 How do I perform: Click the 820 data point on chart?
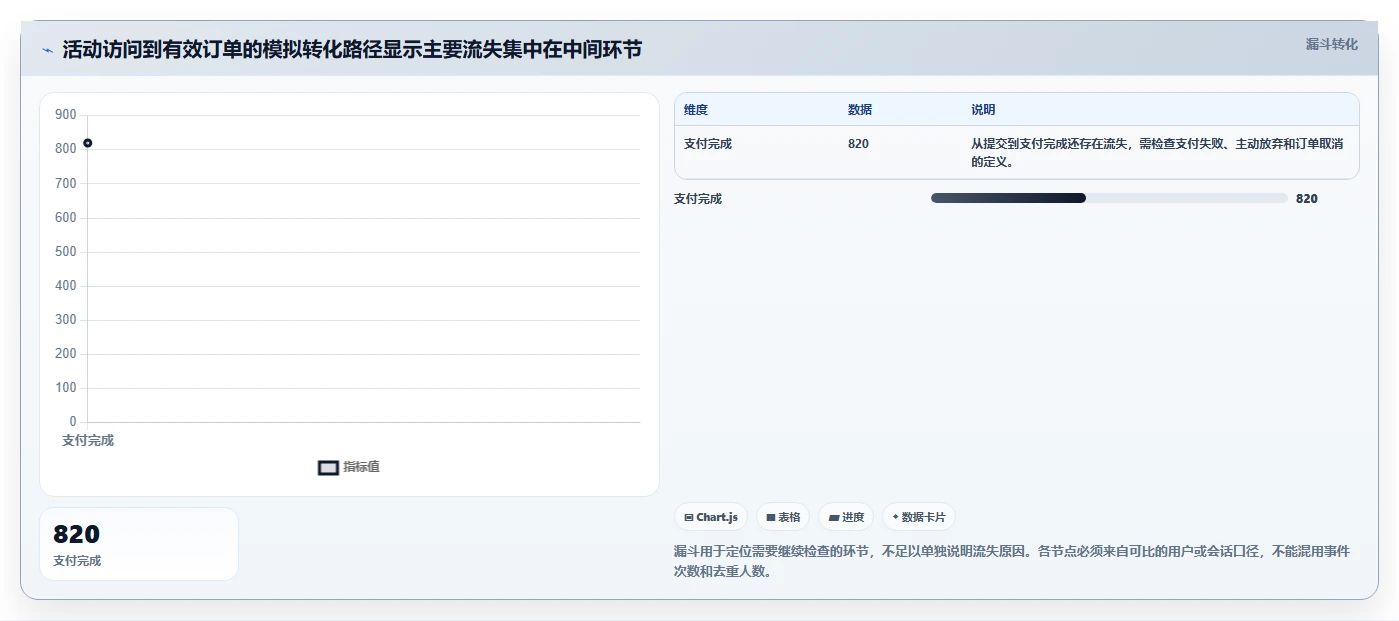click(x=88, y=143)
